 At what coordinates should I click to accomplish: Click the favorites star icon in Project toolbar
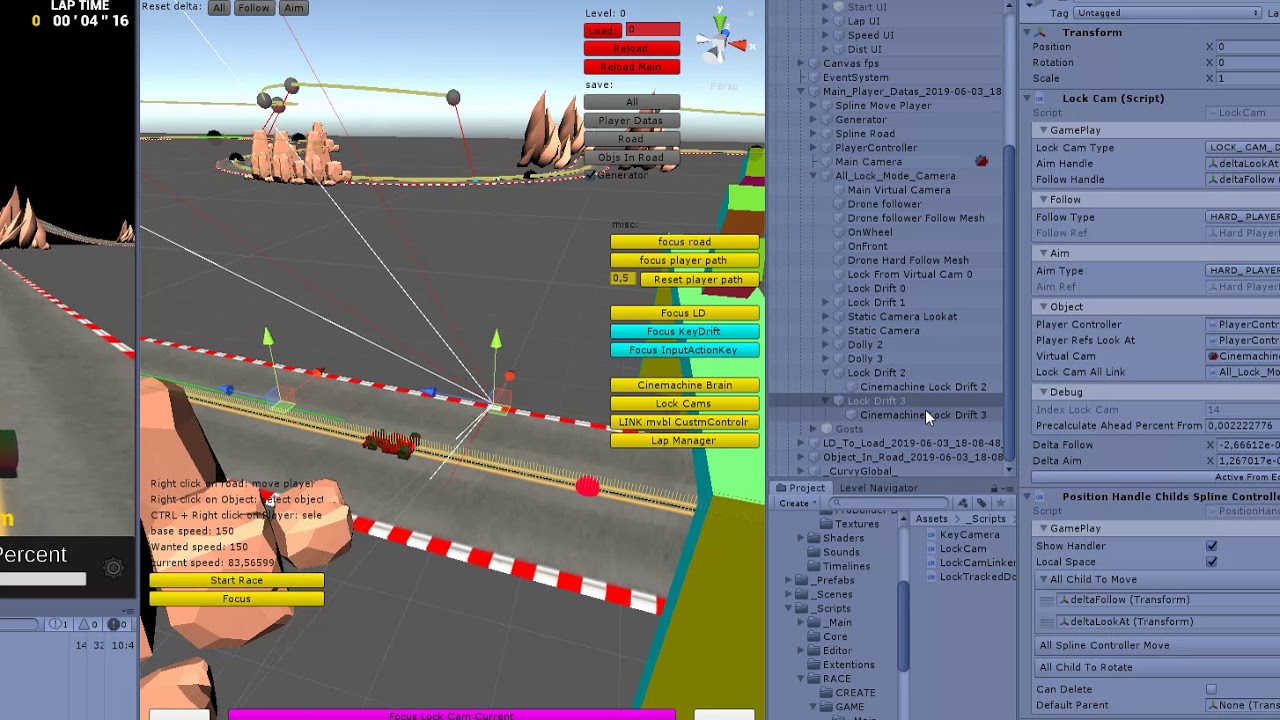click(1001, 503)
